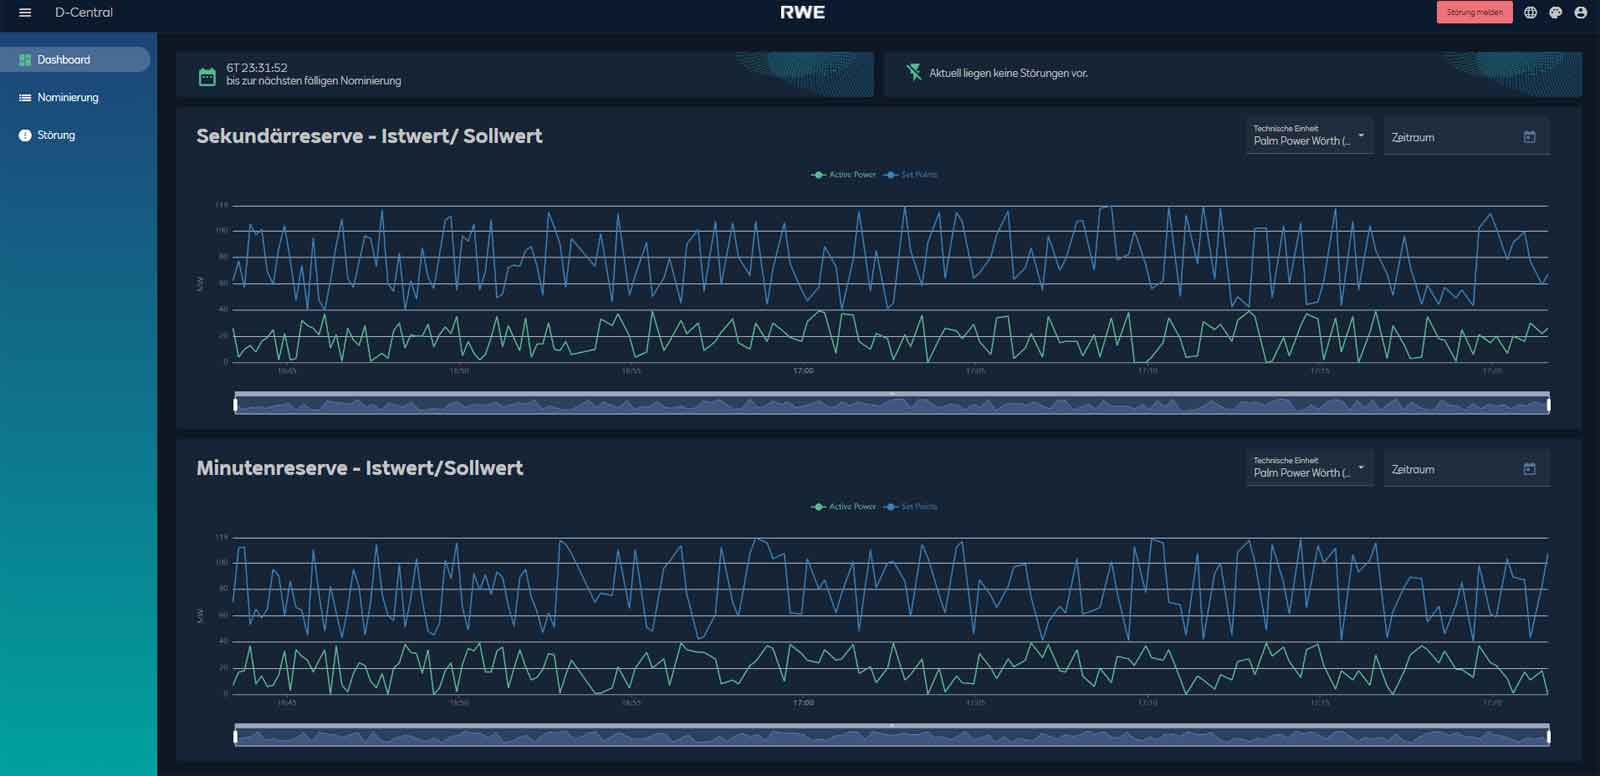1600x776 pixels.
Task: Click the Sekundärreserve Zeitraum date field
Action: click(x=1466, y=137)
